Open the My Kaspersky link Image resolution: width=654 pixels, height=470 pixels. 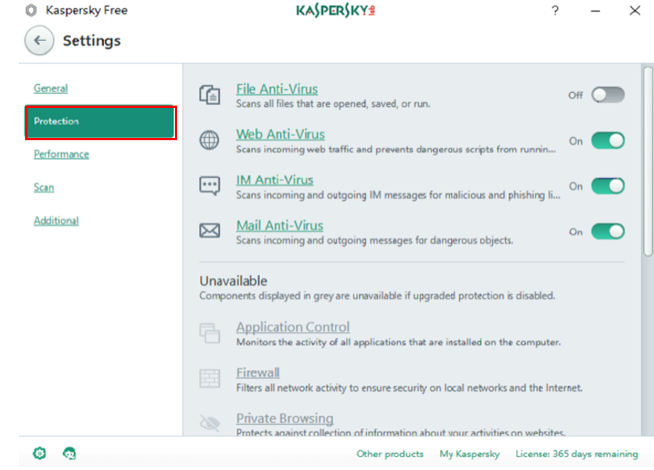click(x=469, y=454)
